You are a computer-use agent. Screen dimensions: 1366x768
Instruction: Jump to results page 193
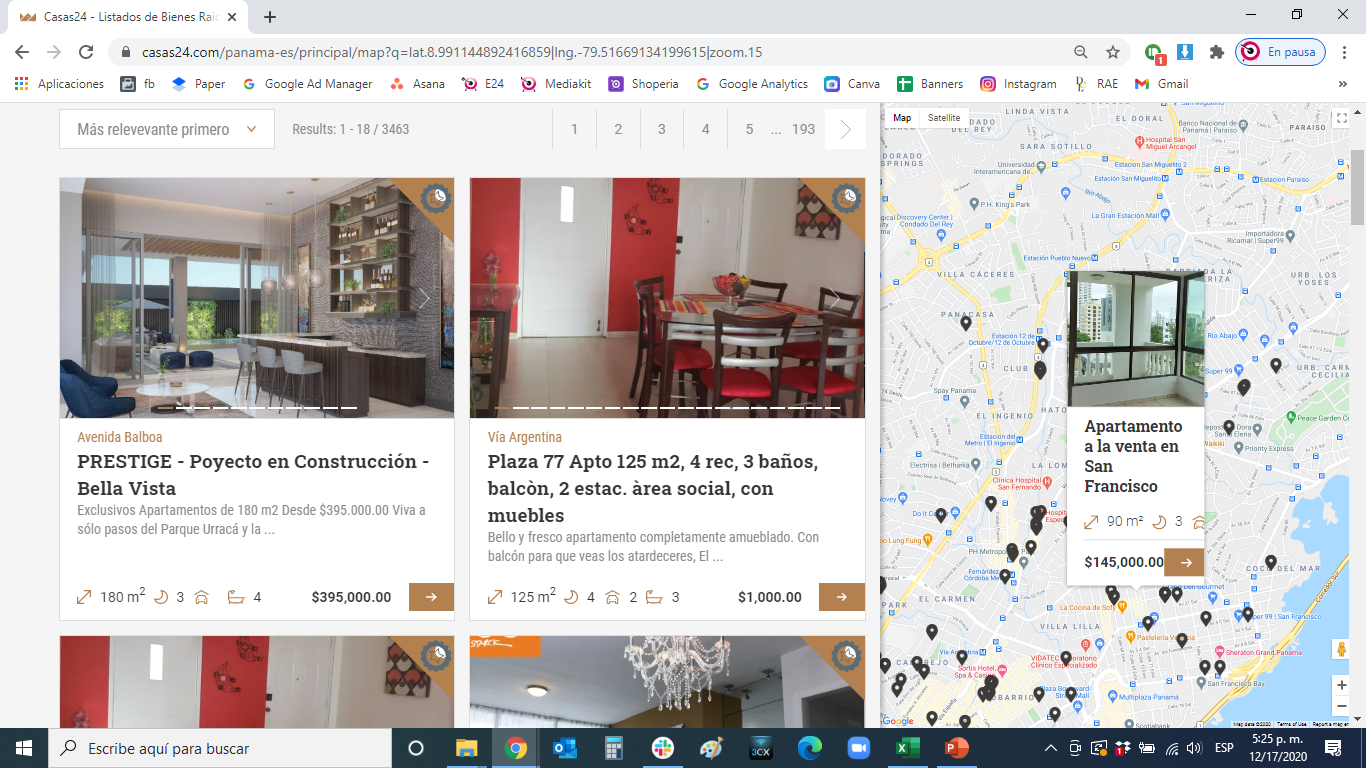pos(803,129)
